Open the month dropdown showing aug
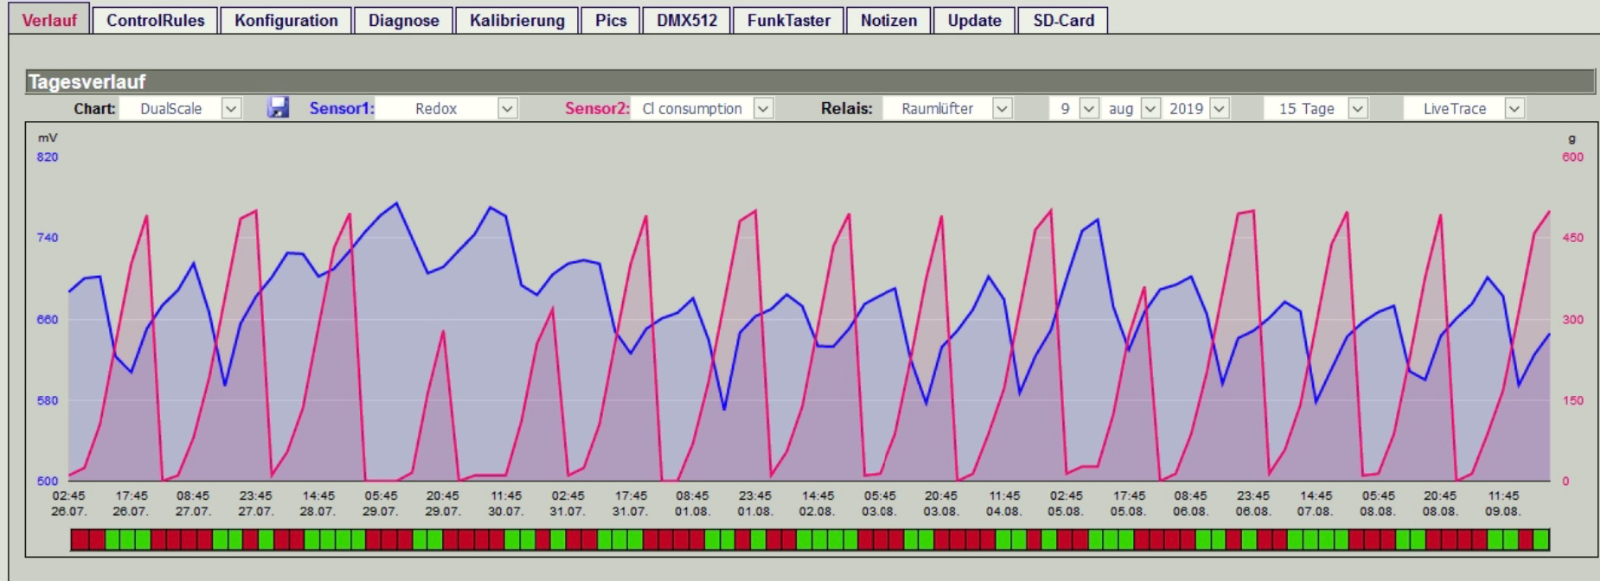The image size is (1600, 581). point(1132,108)
